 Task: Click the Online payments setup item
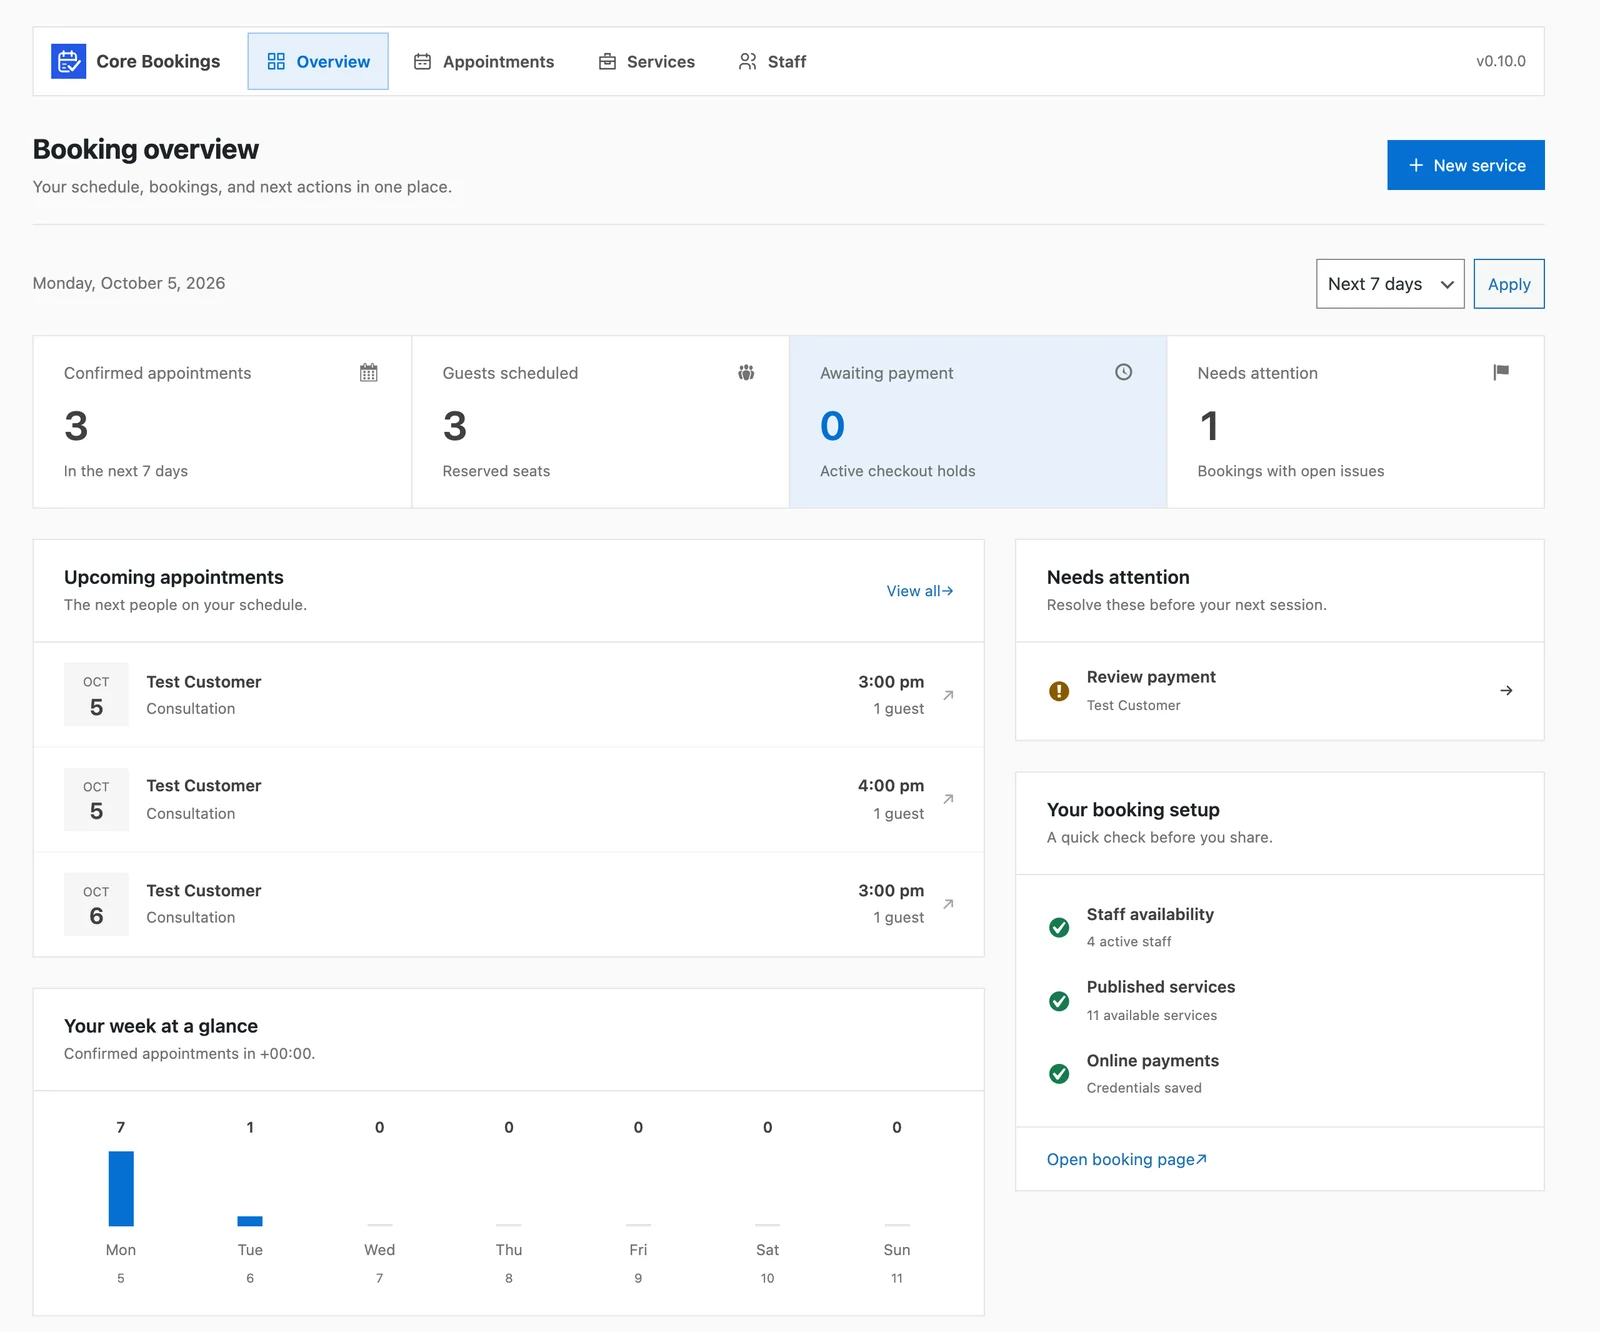1280,1074
